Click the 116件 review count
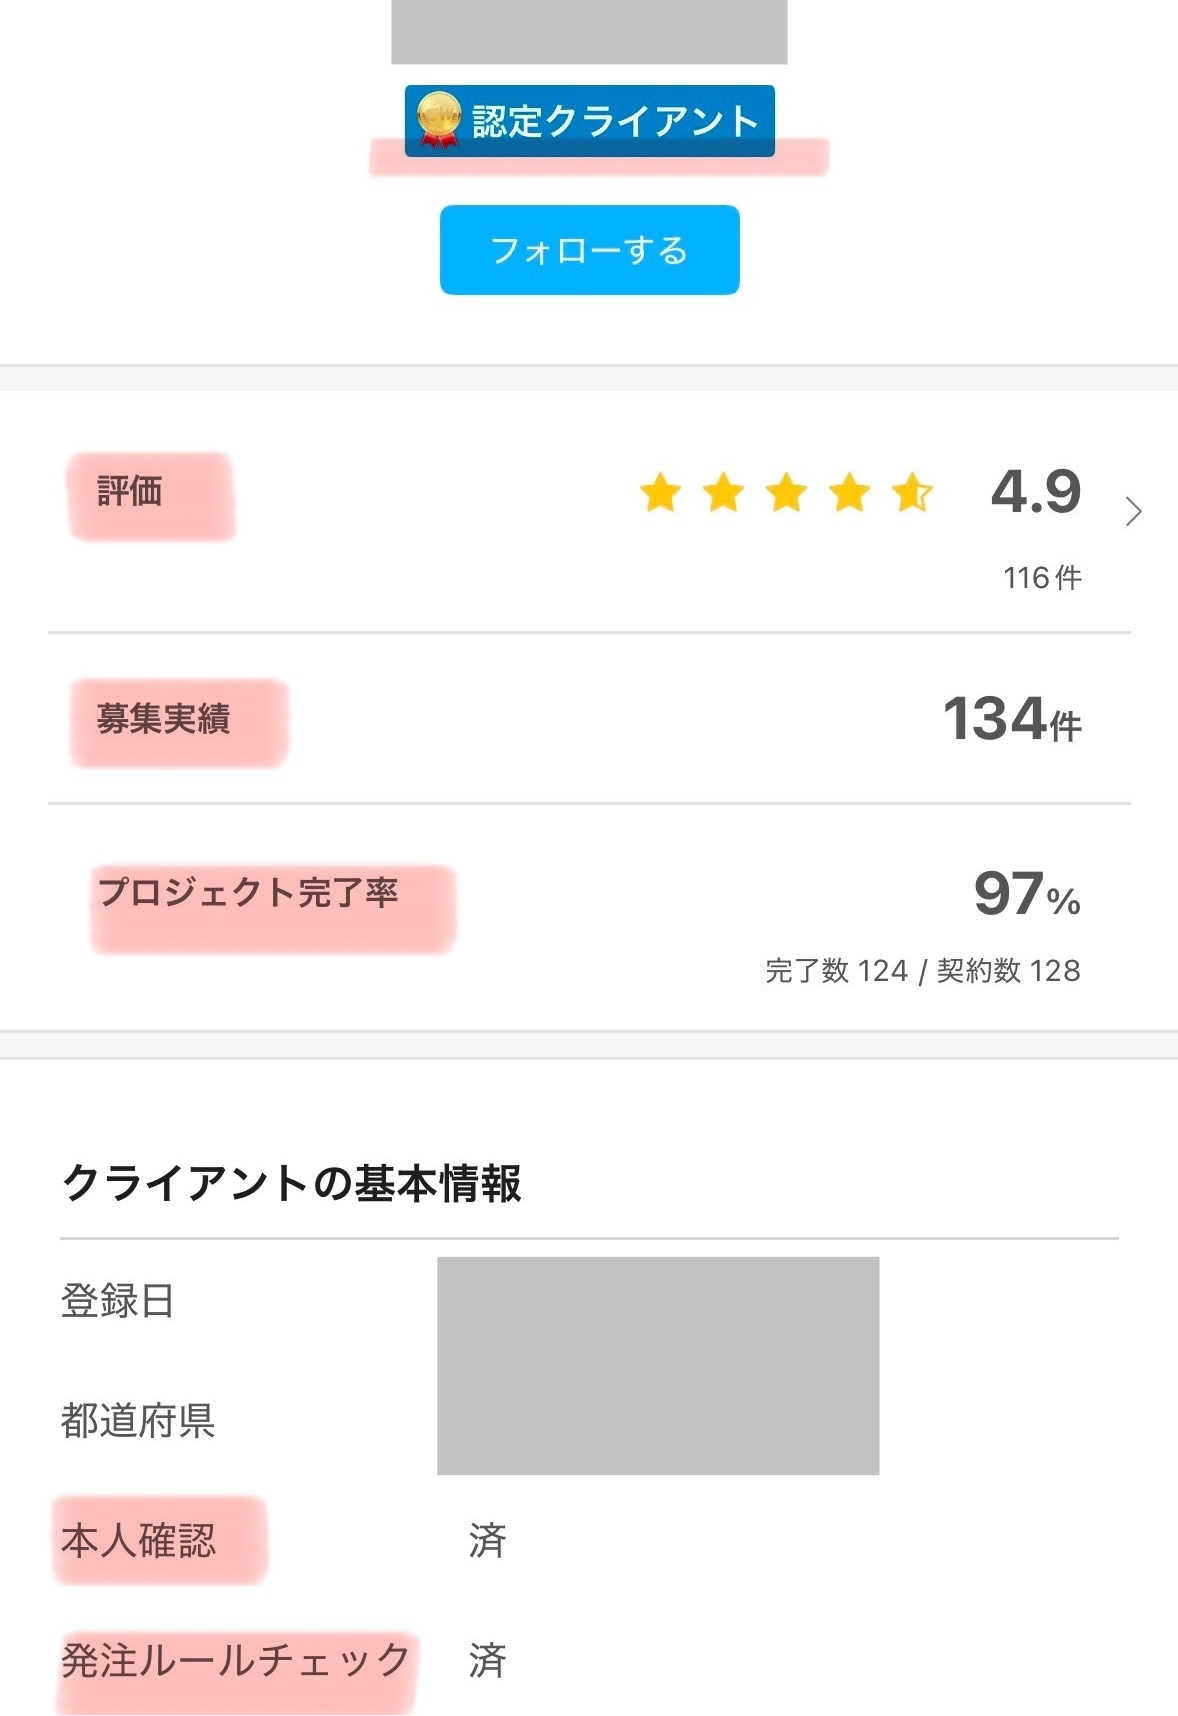Screen dimensions: 1178x1716 (1042, 577)
